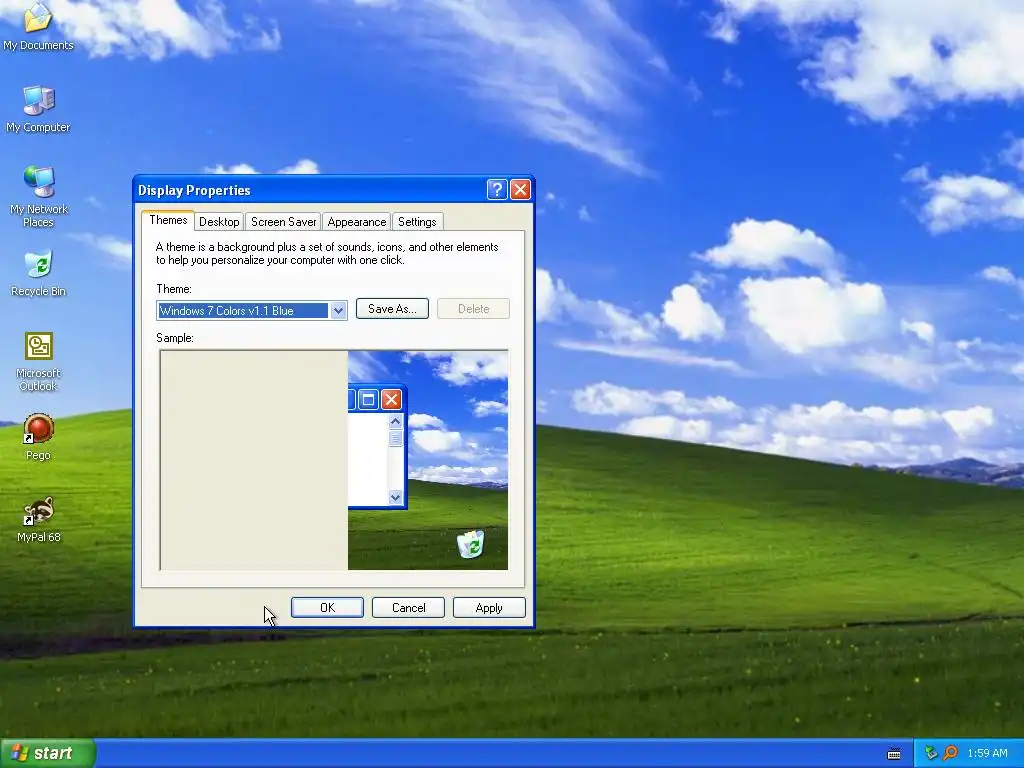Click the Display Properties title bar
Image resolution: width=1024 pixels, height=768 pixels.
coord(310,190)
